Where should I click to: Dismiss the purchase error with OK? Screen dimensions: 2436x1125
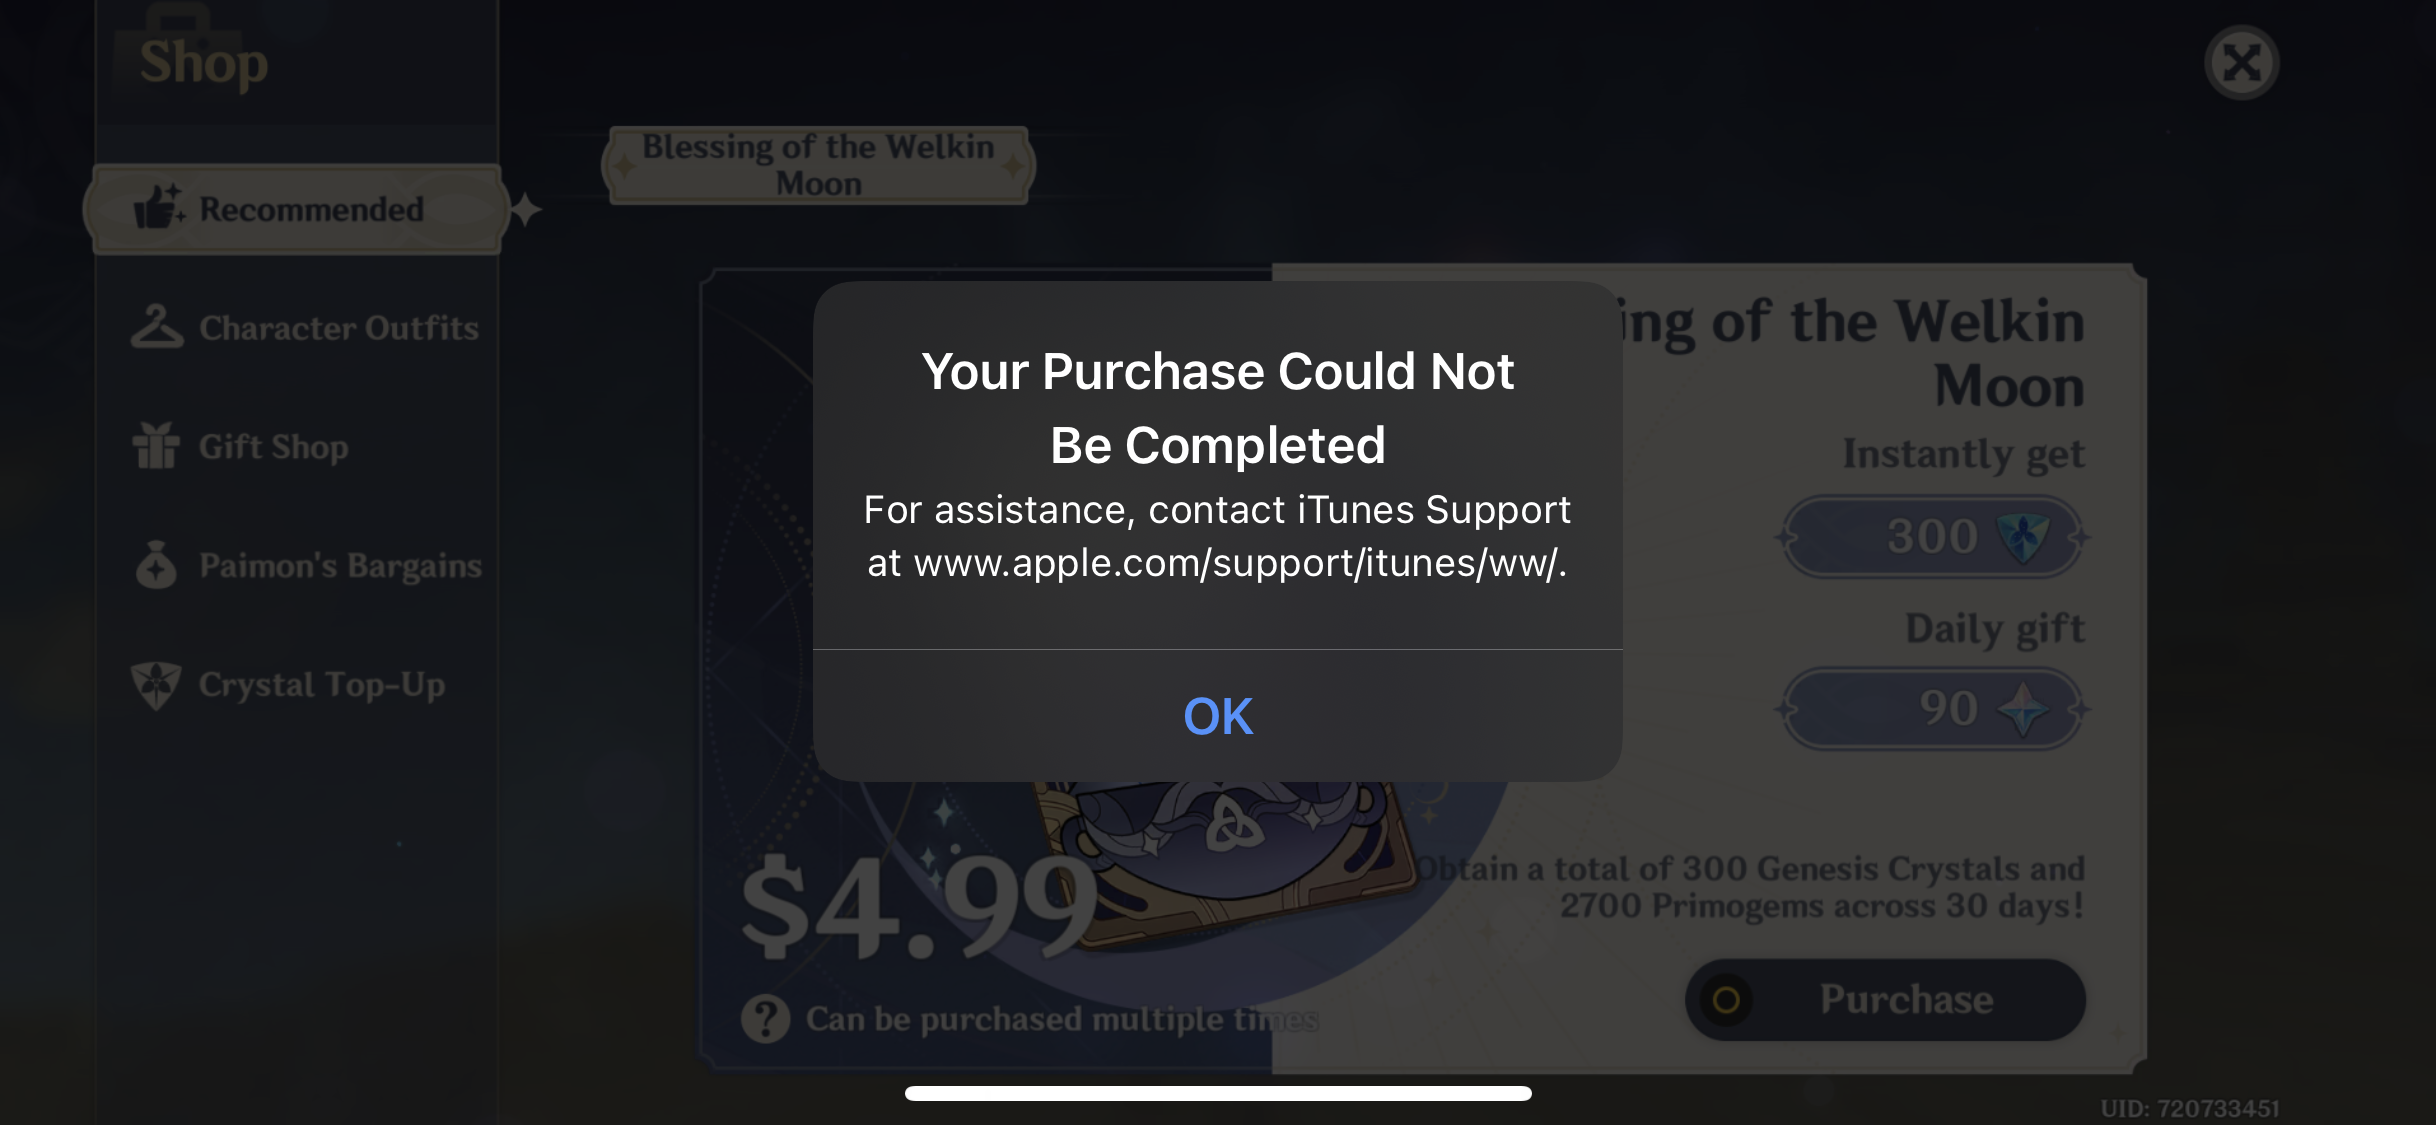point(1217,716)
